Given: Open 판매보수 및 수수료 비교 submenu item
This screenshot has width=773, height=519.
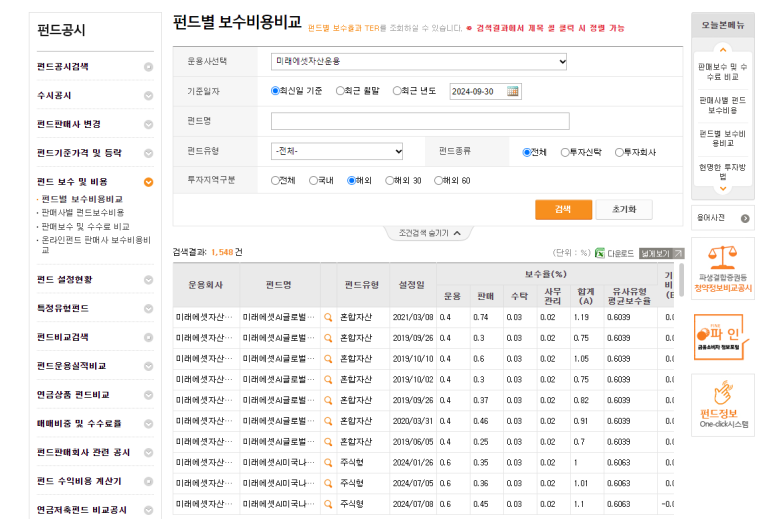Looking at the screenshot, I should tap(85, 227).
